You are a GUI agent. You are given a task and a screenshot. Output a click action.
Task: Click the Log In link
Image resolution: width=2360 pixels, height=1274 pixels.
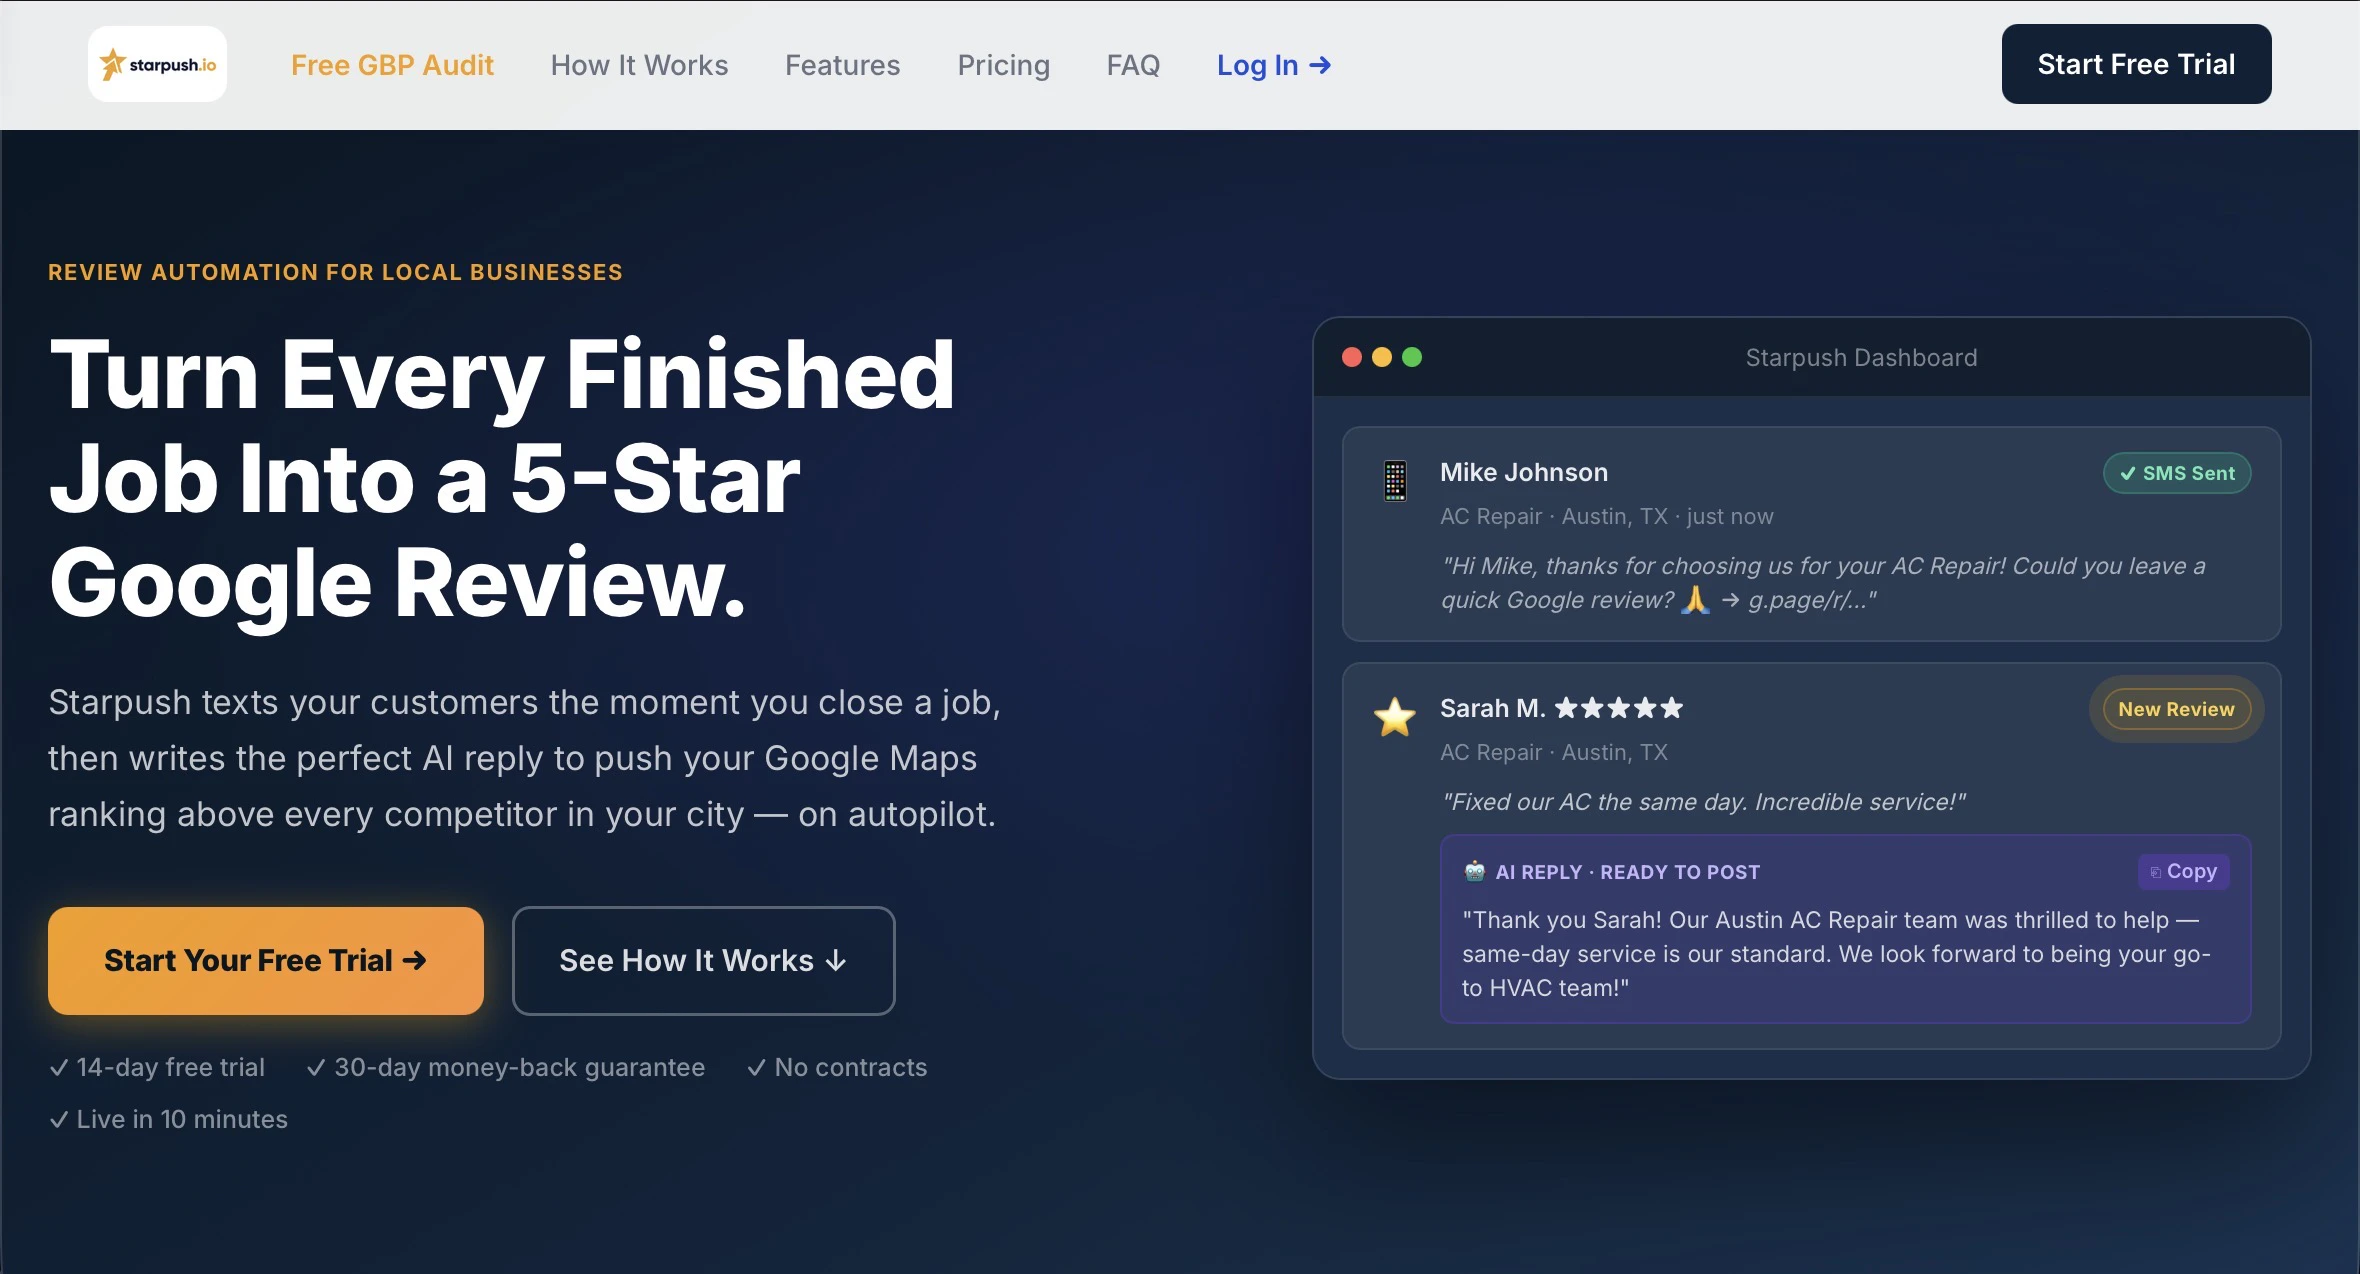[x=1274, y=65]
